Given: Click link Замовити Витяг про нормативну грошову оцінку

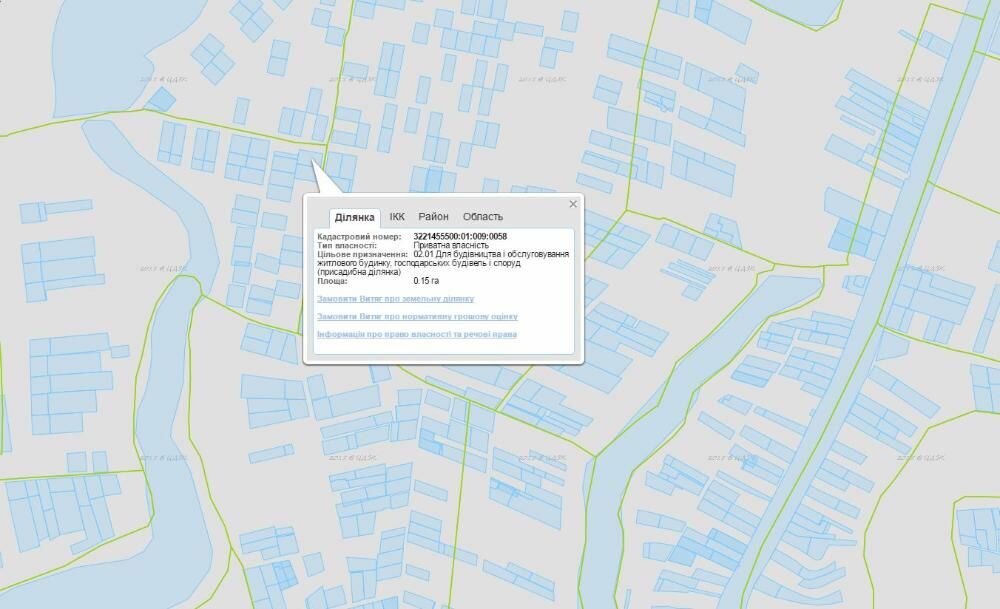Looking at the screenshot, I should pyautogui.click(x=417, y=317).
